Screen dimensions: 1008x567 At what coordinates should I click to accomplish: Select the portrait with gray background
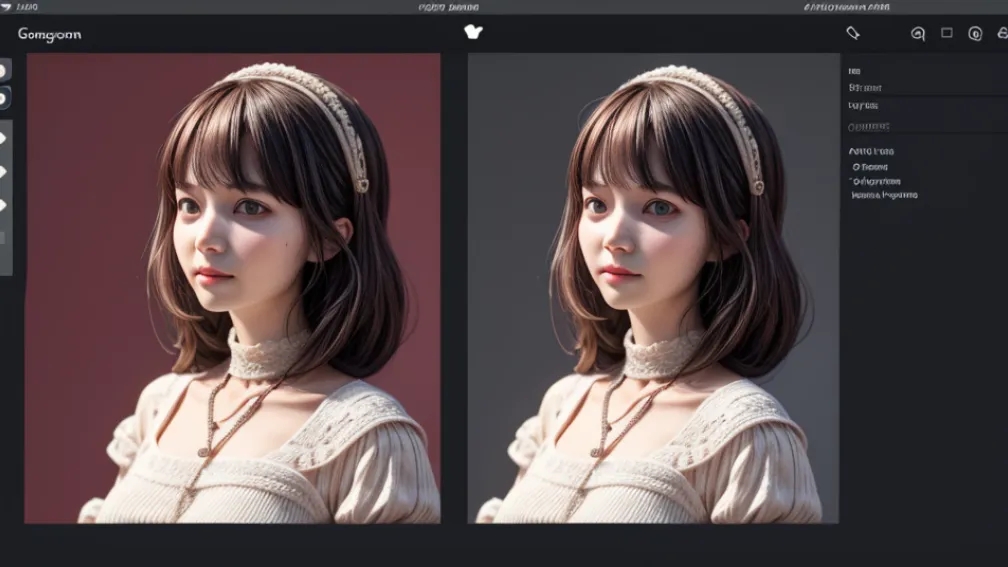pyautogui.click(x=653, y=288)
